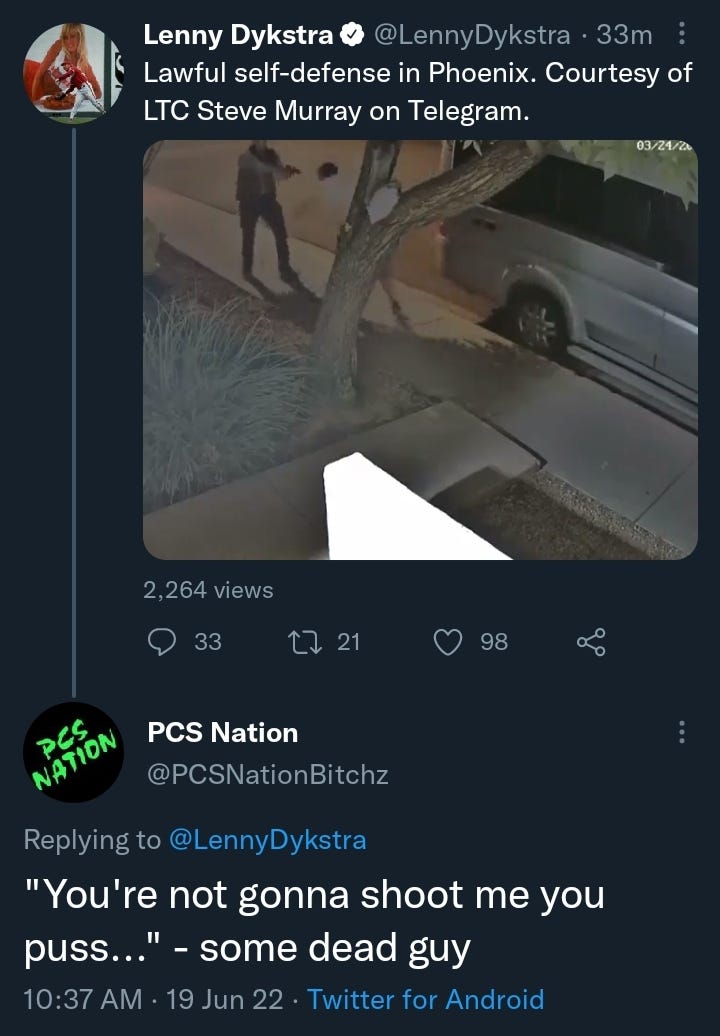Click the 10:37 AM 19 Jun 22 timestamp

click(152, 999)
